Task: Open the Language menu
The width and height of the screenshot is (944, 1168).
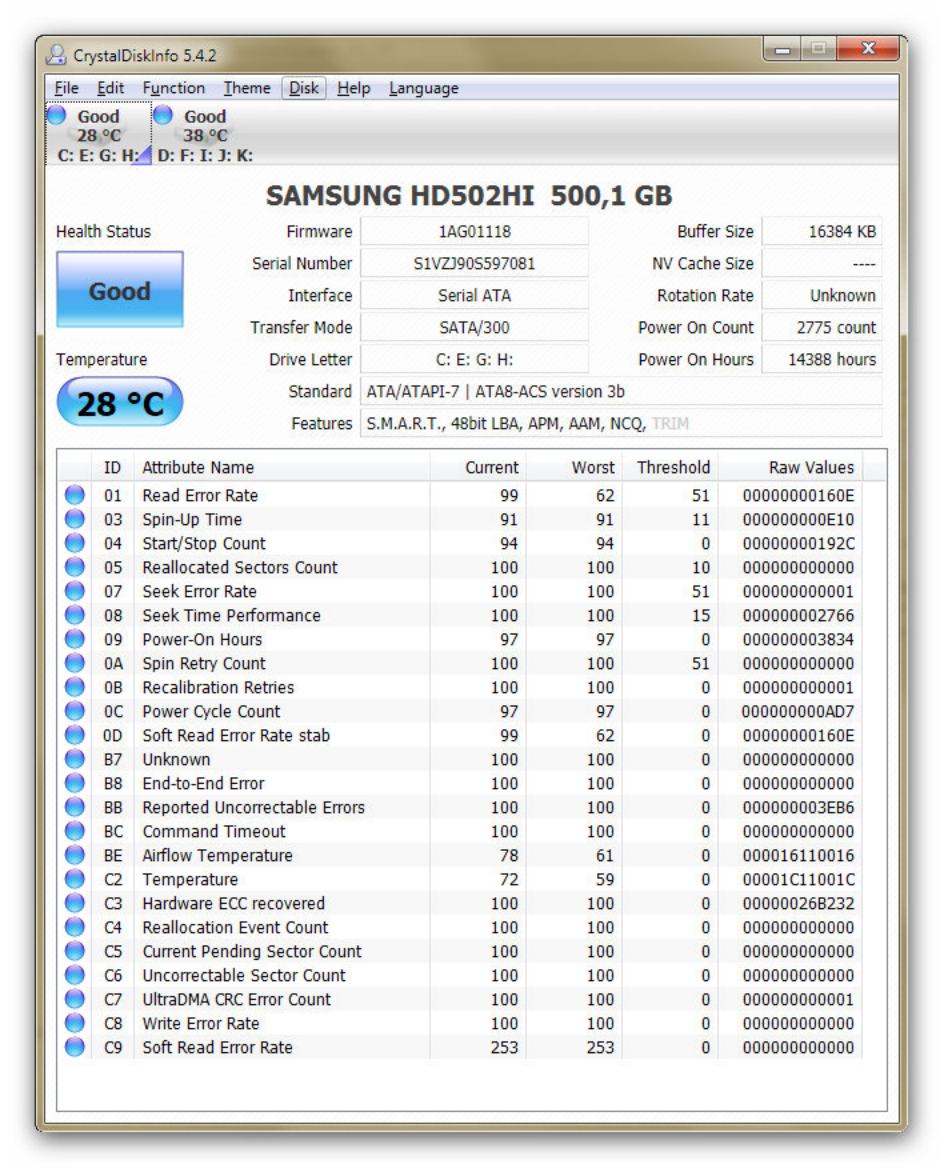Action: click(424, 88)
